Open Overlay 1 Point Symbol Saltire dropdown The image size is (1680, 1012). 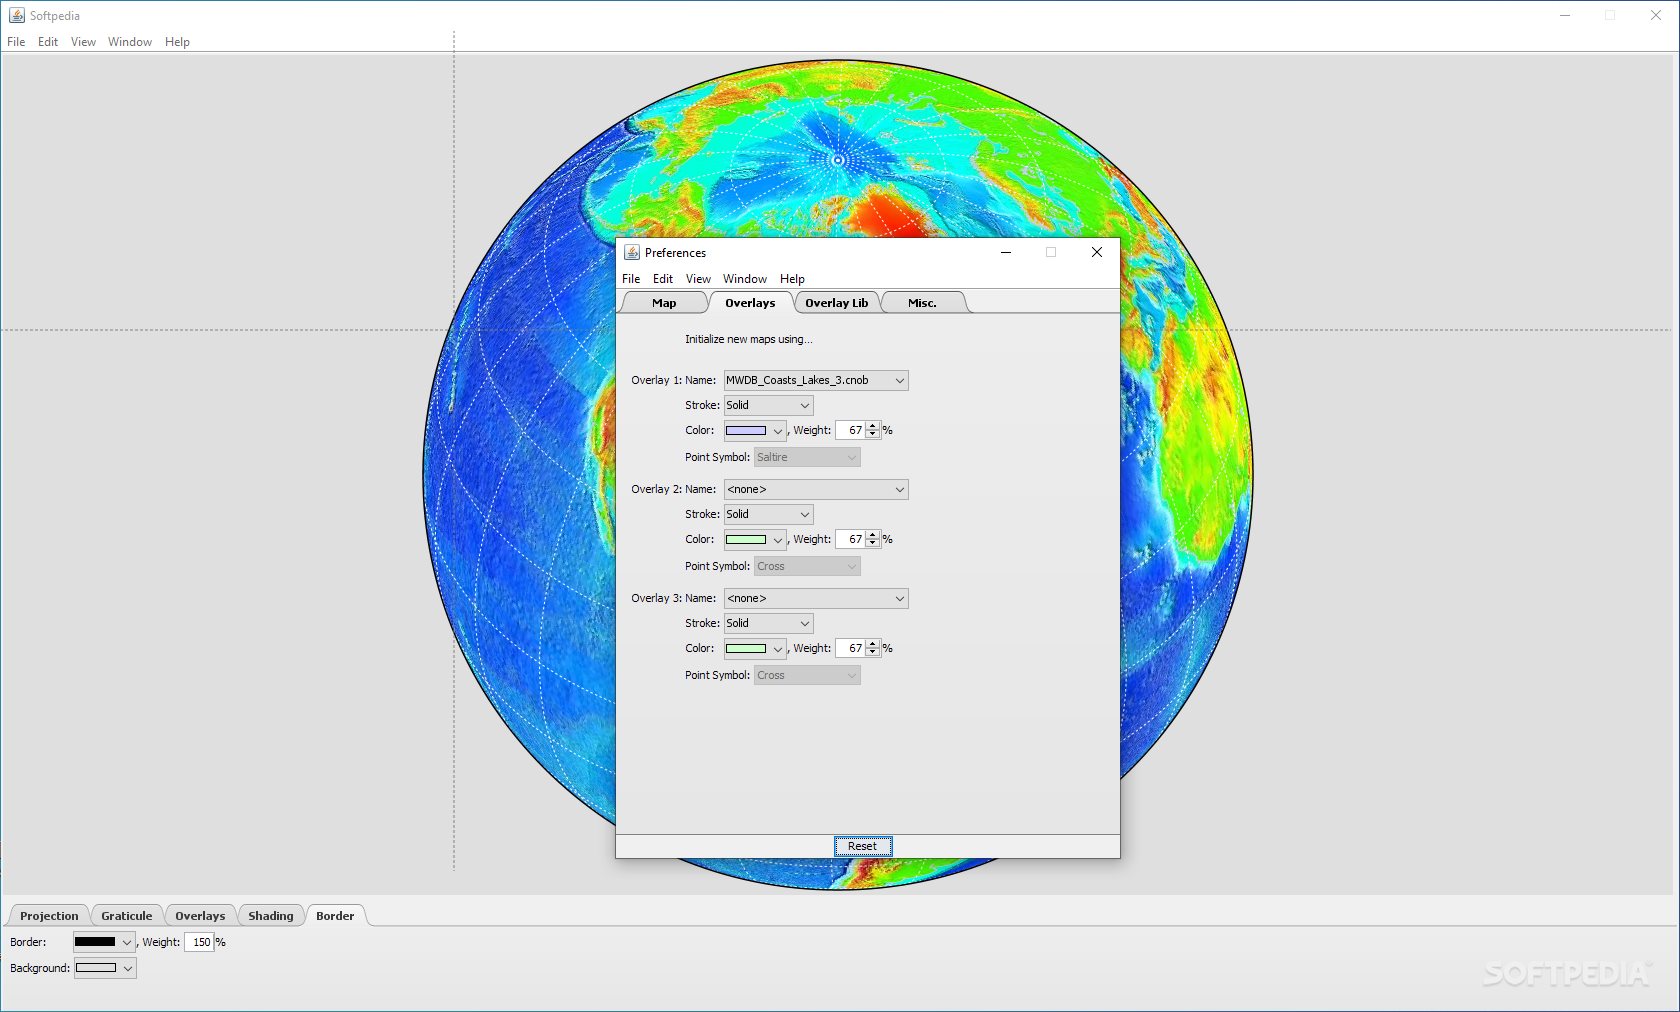tap(807, 457)
